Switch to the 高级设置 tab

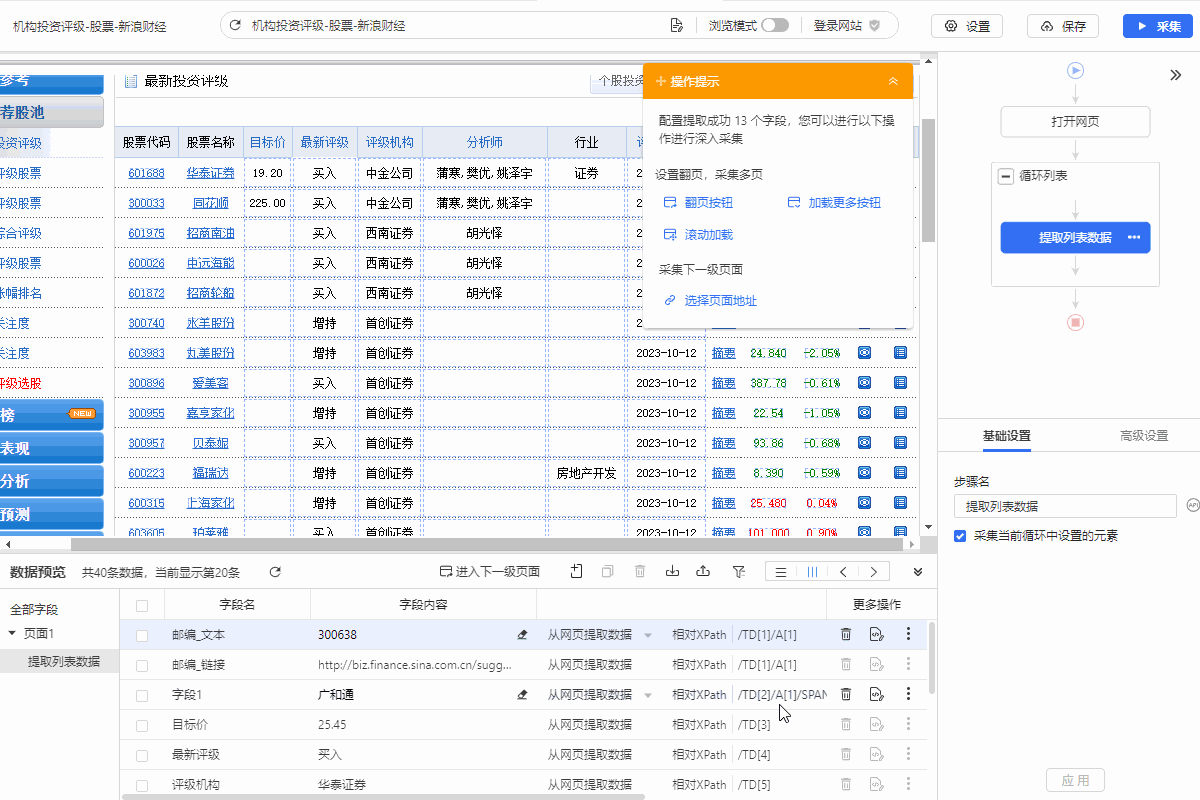(1144, 436)
